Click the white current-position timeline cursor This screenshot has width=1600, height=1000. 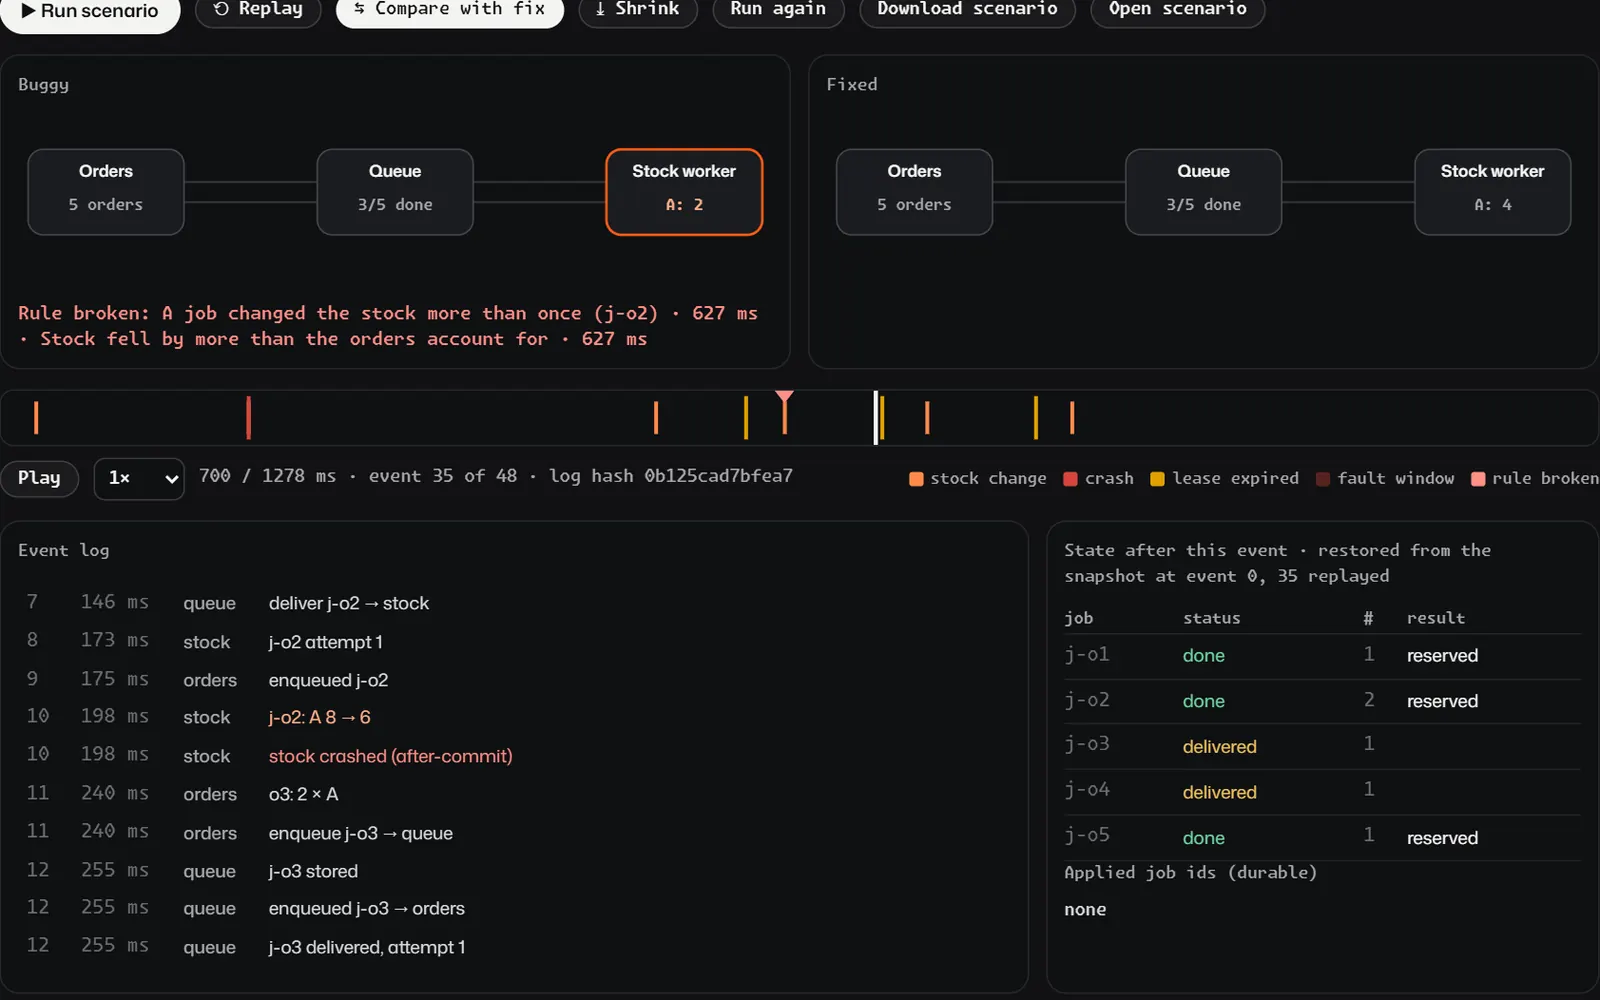[876, 417]
